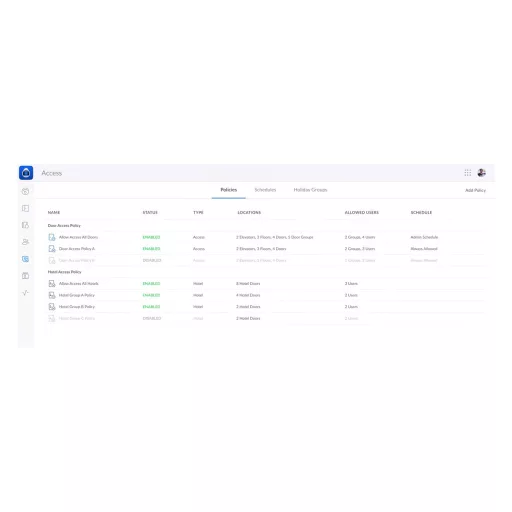Open the activity pulse icon in sidebar
Viewport: 512px width, 512px height.
(x=25, y=293)
